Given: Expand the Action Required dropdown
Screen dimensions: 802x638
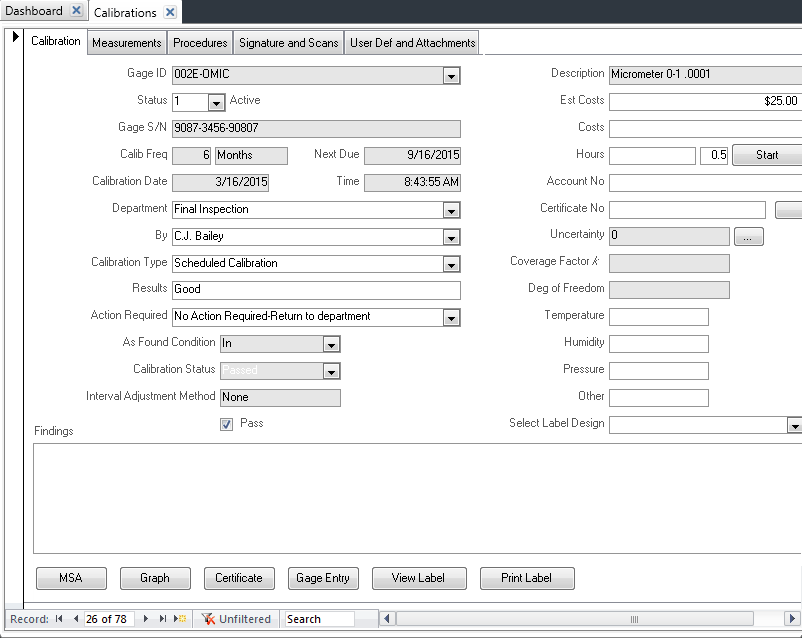Looking at the screenshot, I should 450,316.
